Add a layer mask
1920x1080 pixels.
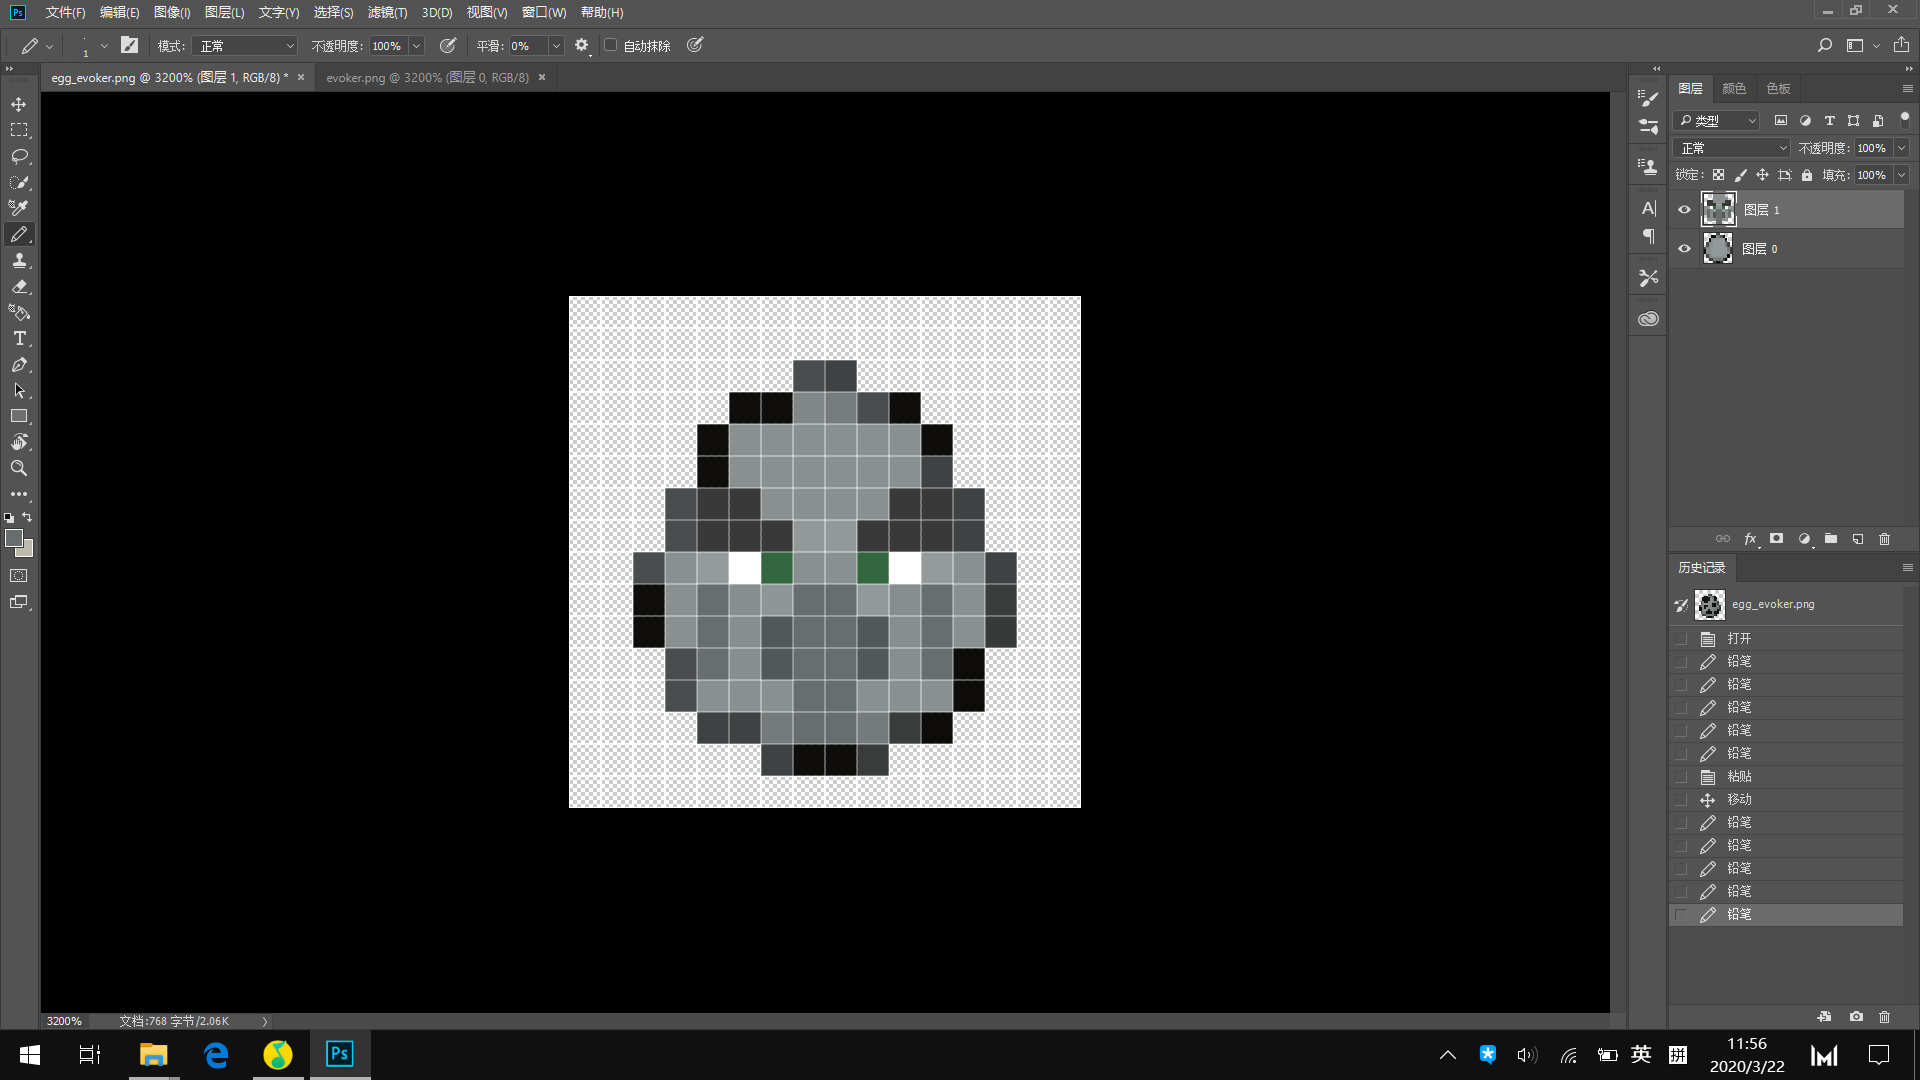pyautogui.click(x=1777, y=539)
